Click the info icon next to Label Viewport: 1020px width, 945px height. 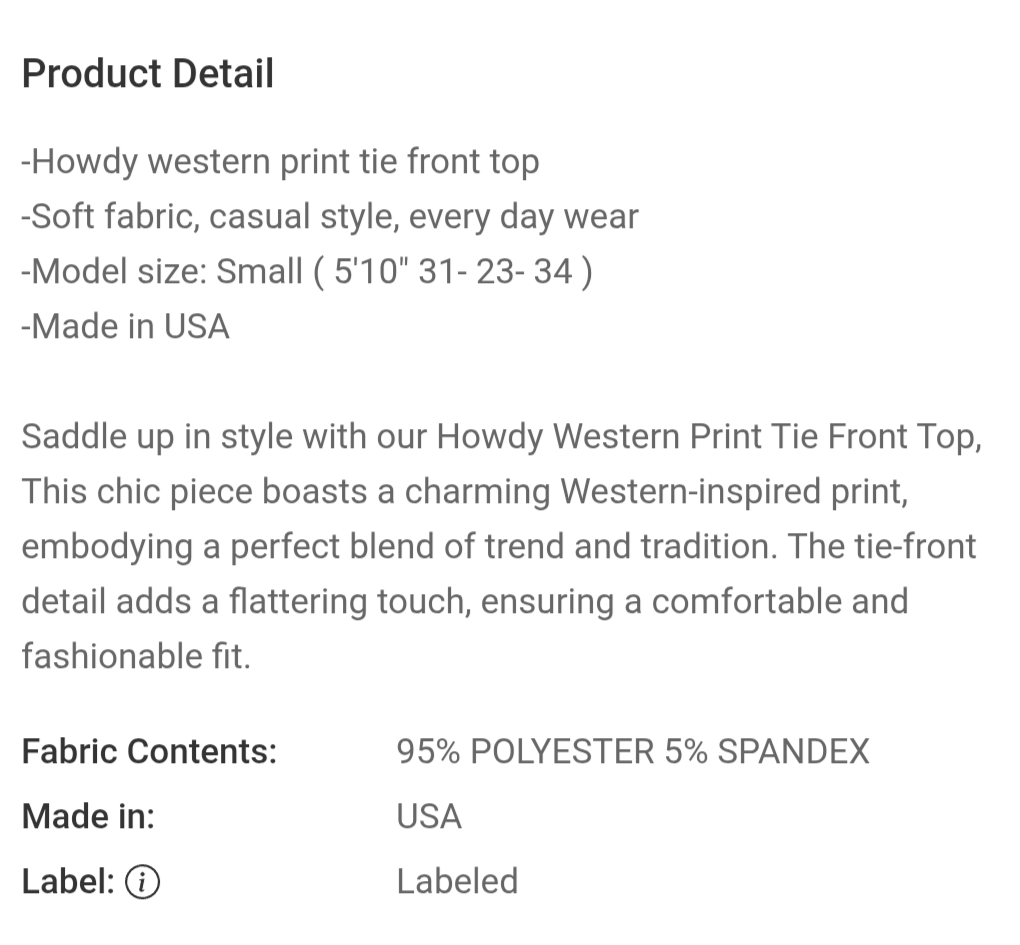tap(142, 882)
